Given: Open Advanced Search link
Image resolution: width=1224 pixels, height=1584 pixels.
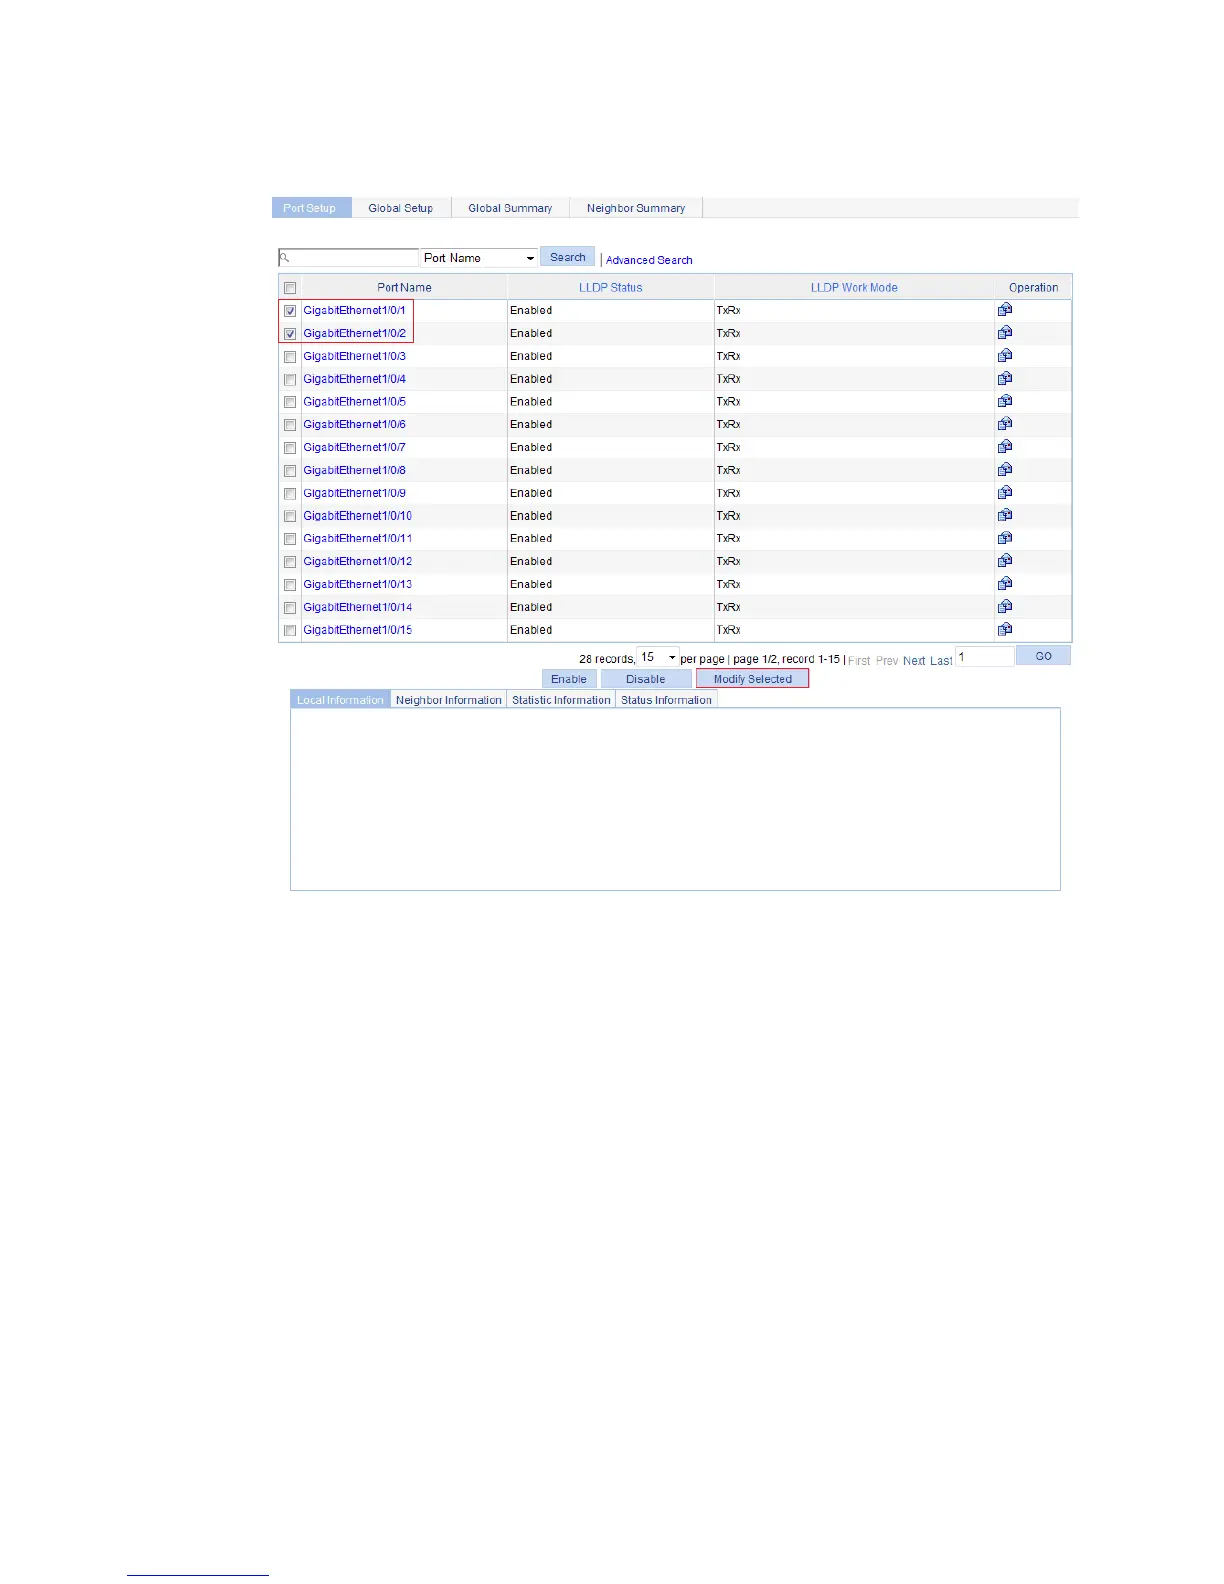Looking at the screenshot, I should point(649,260).
